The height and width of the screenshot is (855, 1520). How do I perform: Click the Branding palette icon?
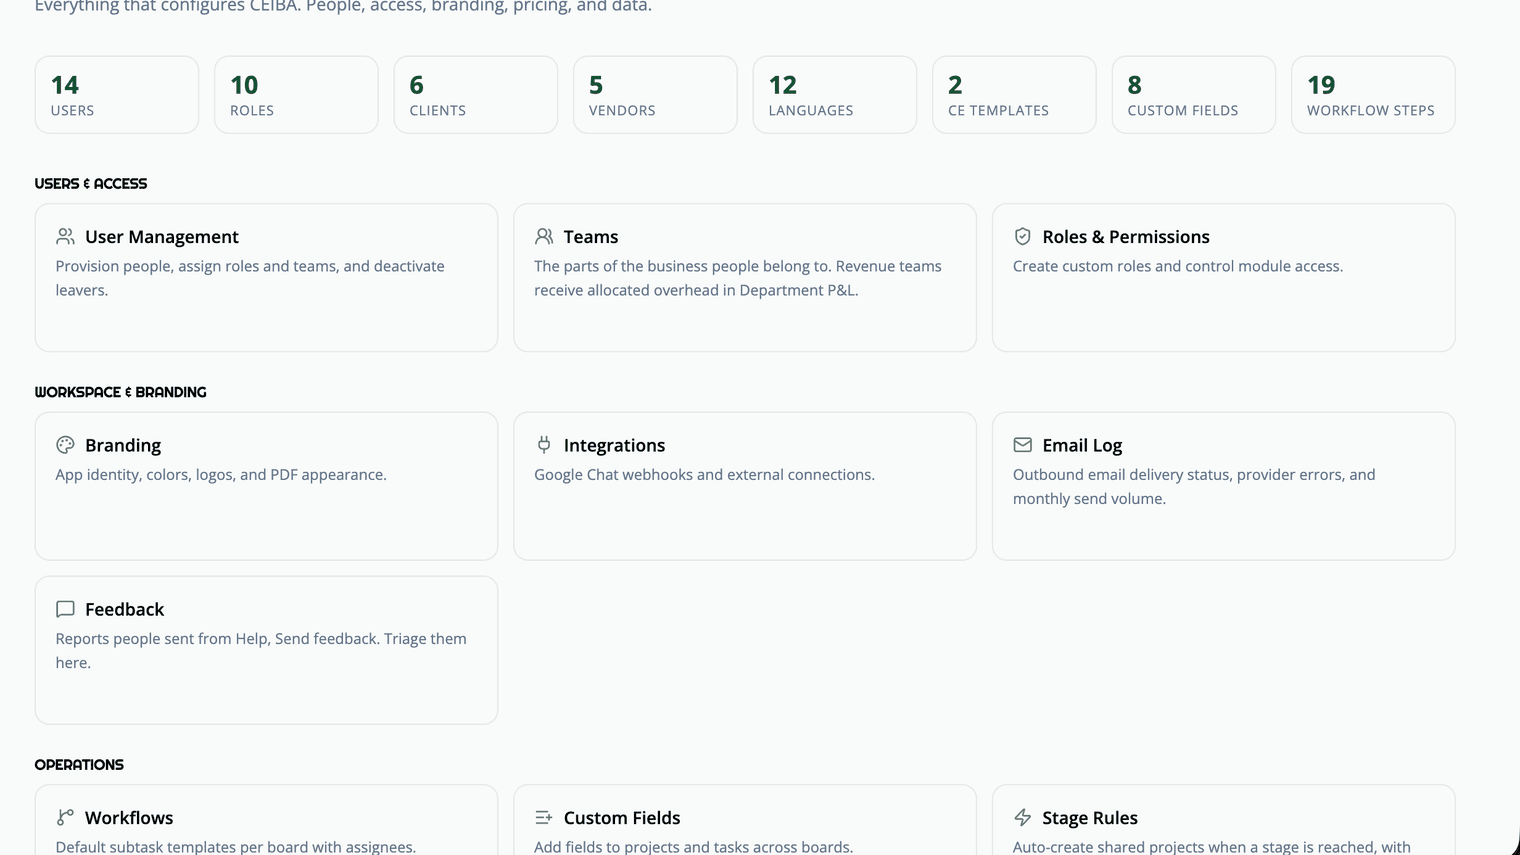coord(65,445)
